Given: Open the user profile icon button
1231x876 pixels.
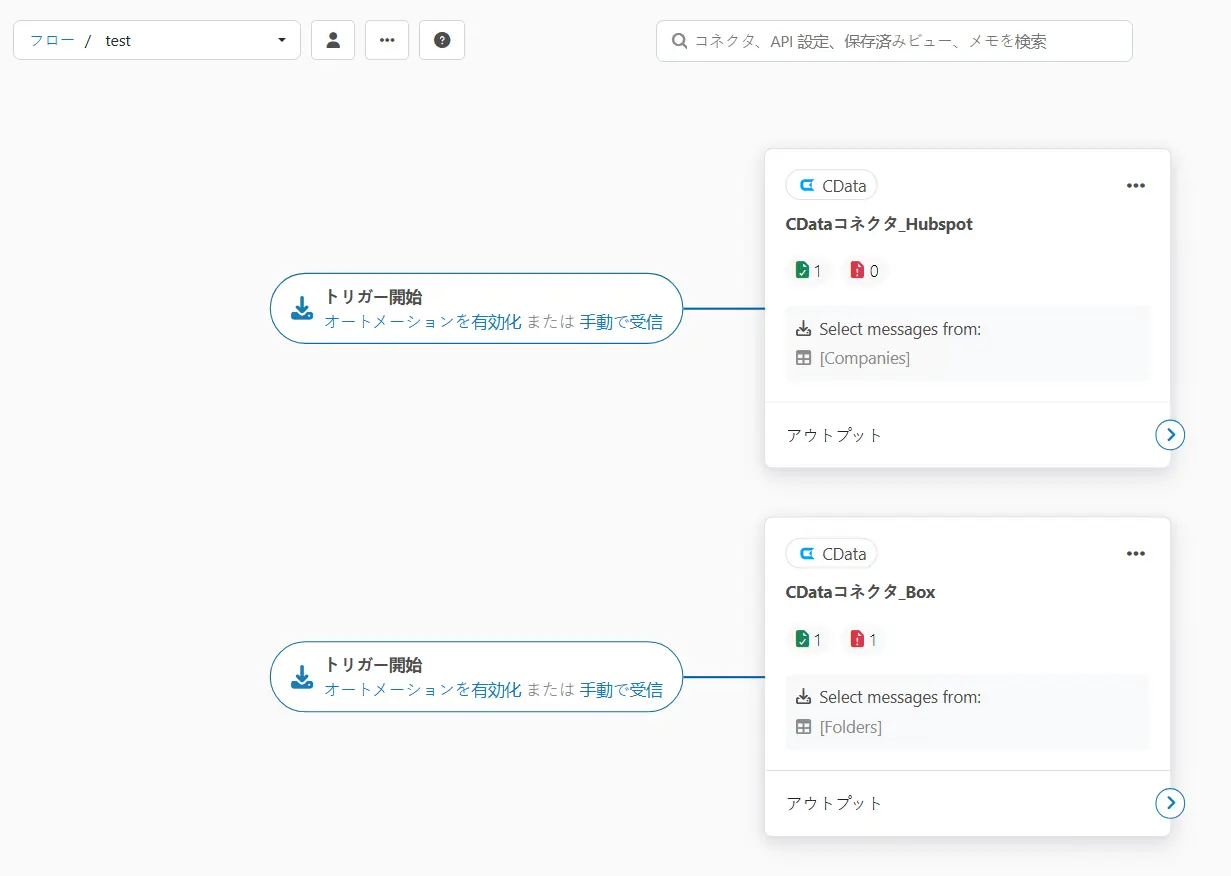Looking at the screenshot, I should 333,40.
